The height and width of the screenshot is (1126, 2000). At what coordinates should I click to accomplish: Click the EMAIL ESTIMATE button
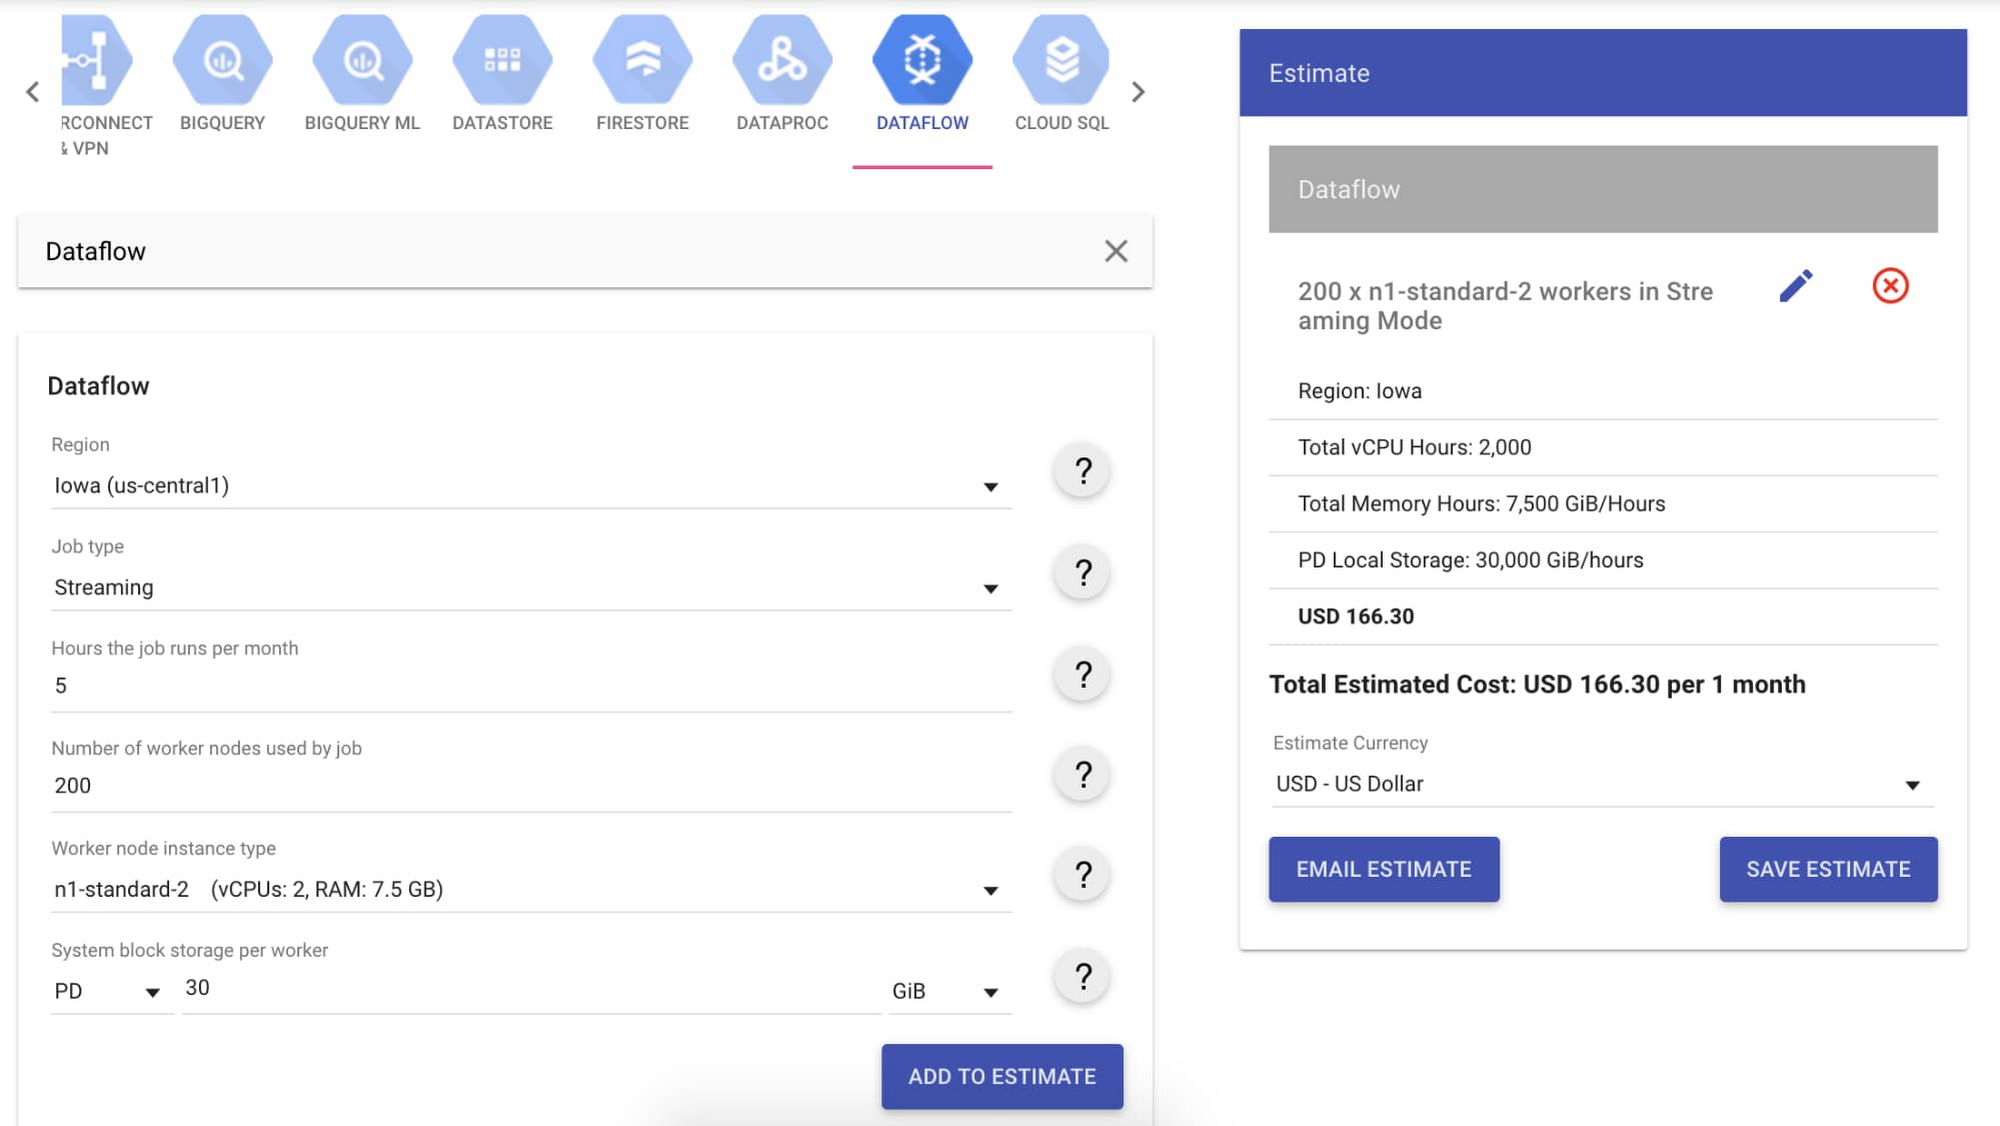point(1384,870)
